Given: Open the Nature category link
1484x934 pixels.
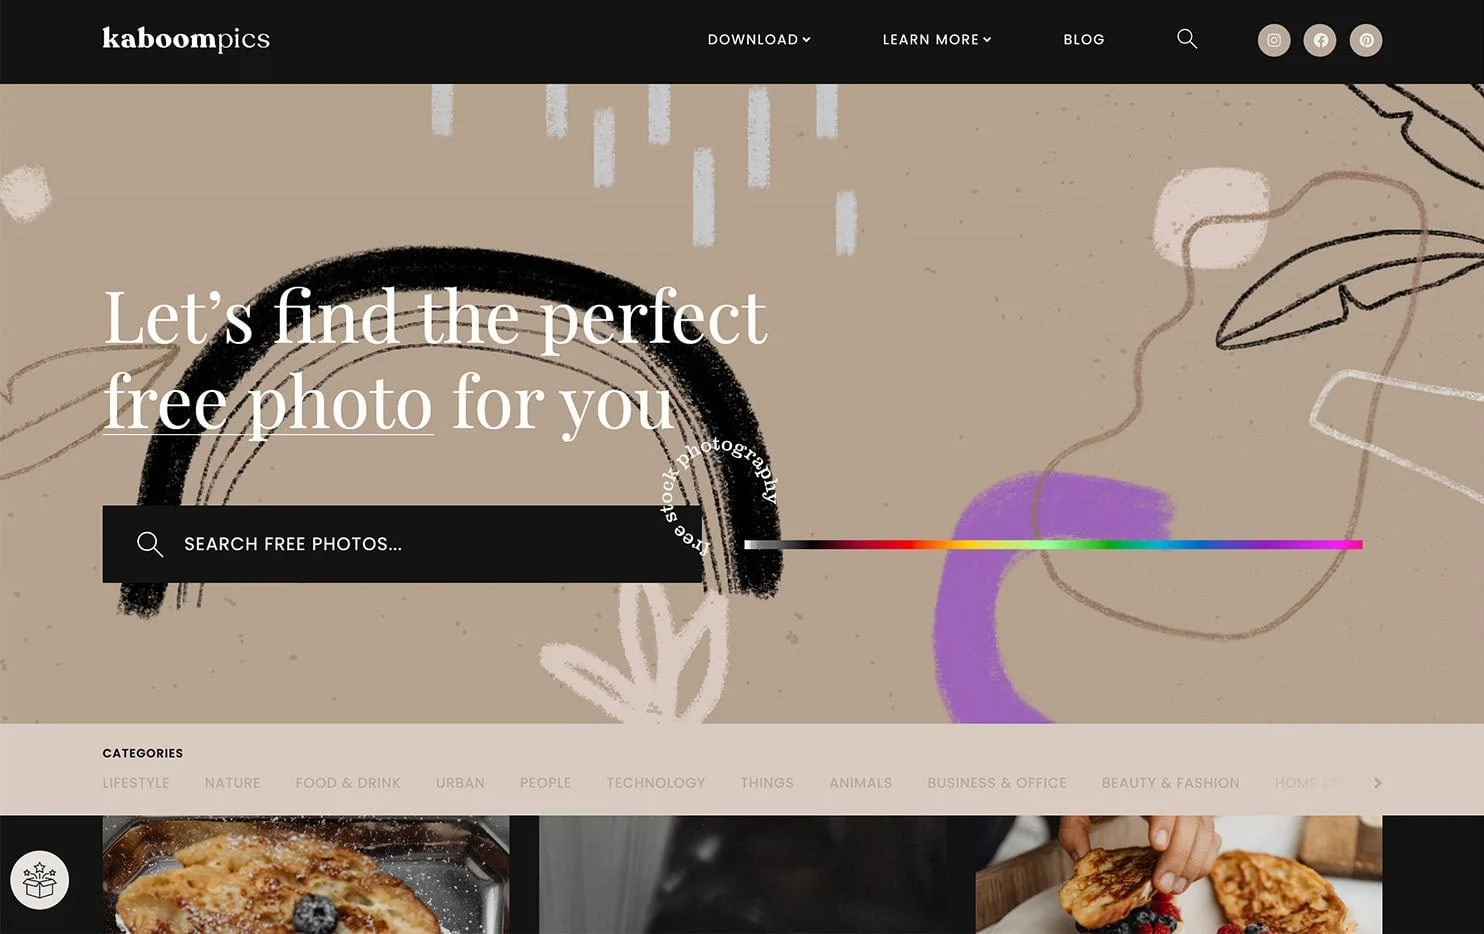Looking at the screenshot, I should click(x=232, y=783).
